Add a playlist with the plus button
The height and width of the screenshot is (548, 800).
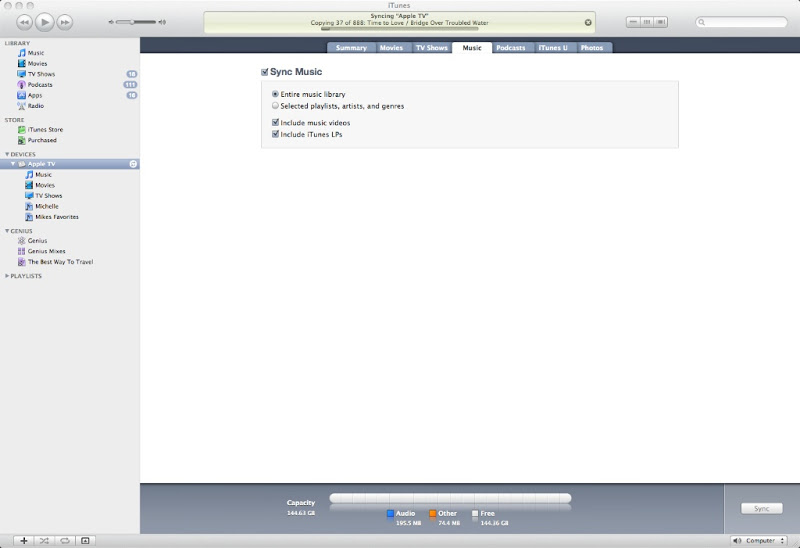point(24,540)
